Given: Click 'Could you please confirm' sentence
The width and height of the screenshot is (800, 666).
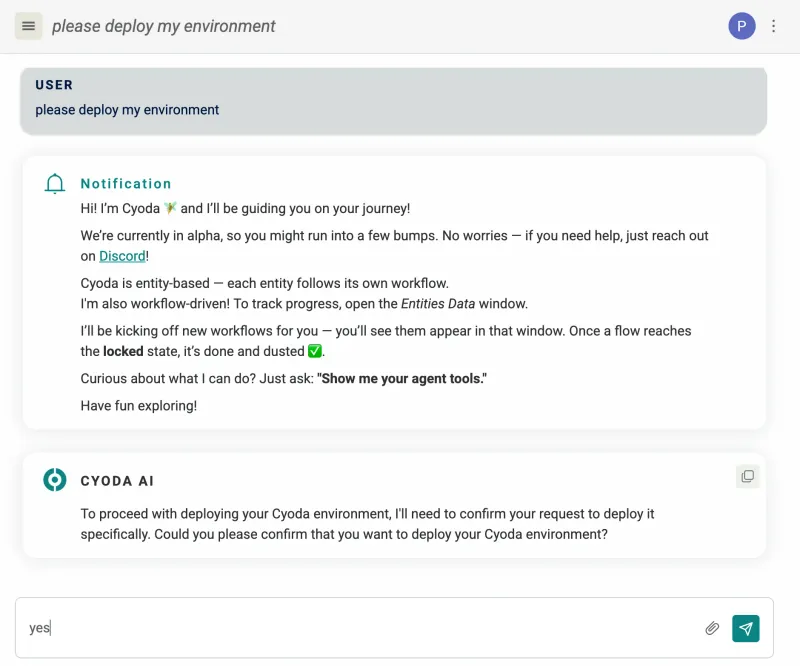Looking at the screenshot, I should pos(381,534).
